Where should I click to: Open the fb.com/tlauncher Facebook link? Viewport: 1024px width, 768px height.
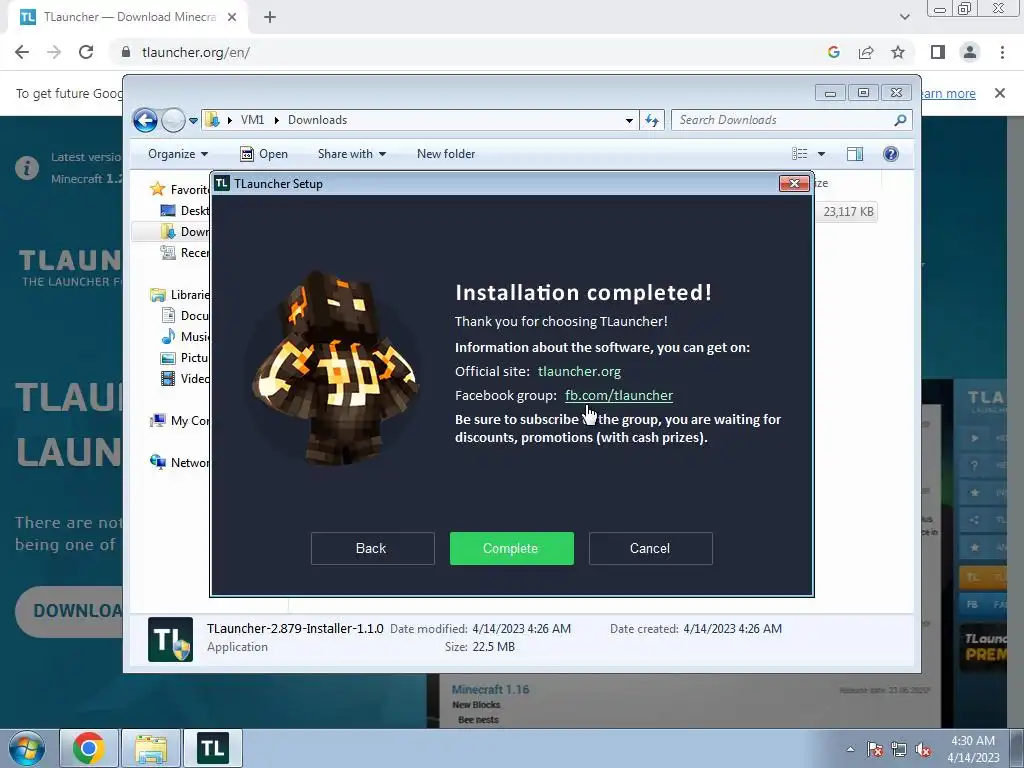618,395
